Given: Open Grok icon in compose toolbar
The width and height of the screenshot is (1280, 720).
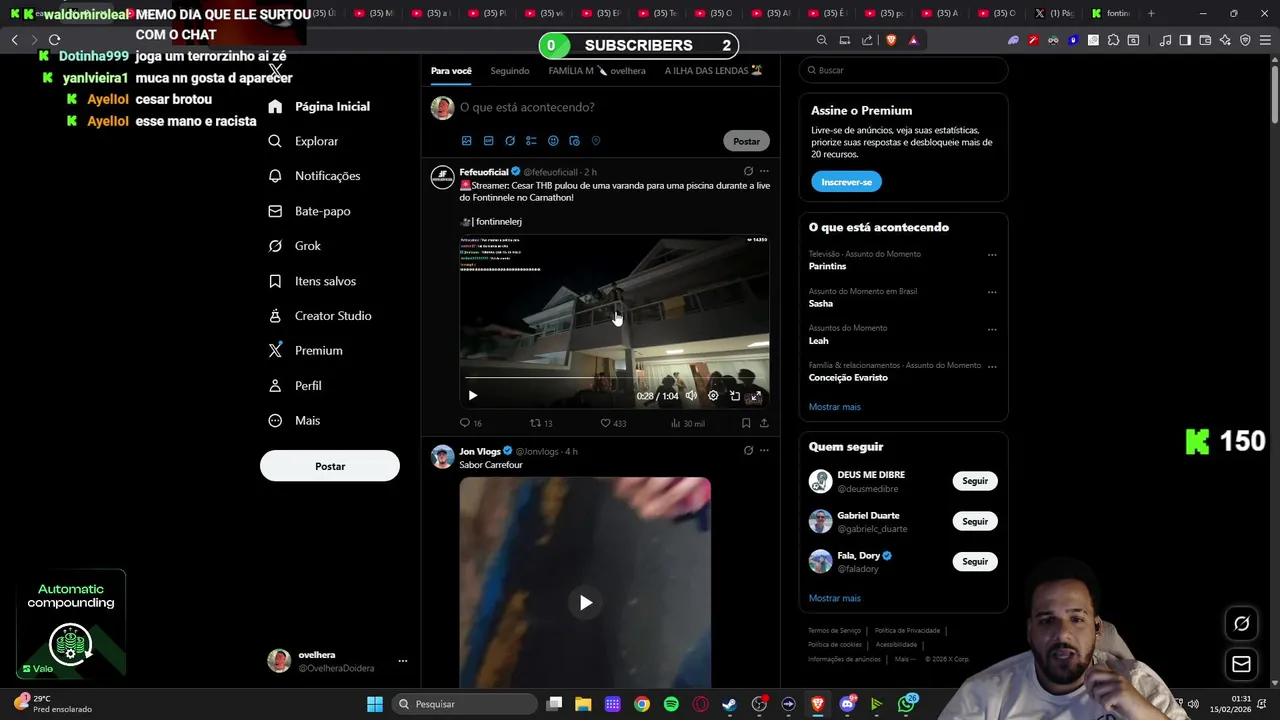Looking at the screenshot, I should [510, 141].
